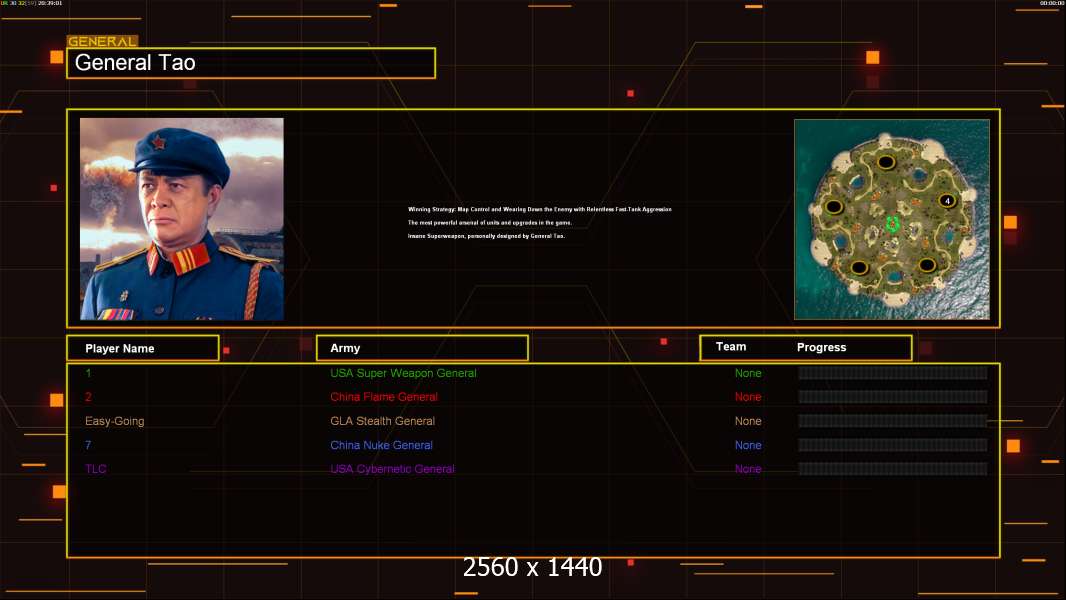
Task: Click progress bar for USA Super Weapon General
Action: click(x=893, y=373)
